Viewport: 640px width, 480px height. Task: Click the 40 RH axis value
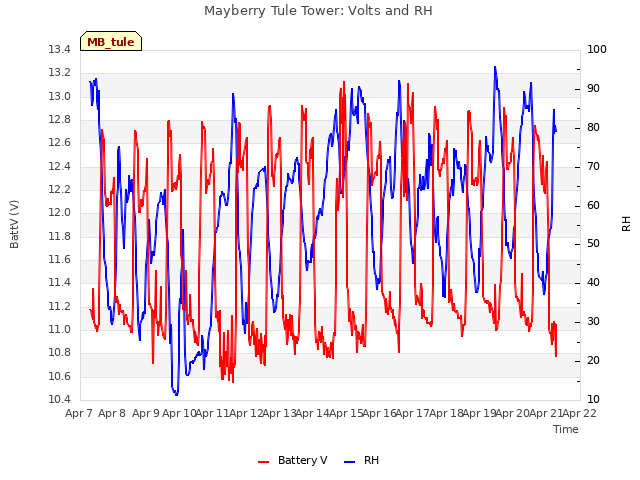point(593,283)
